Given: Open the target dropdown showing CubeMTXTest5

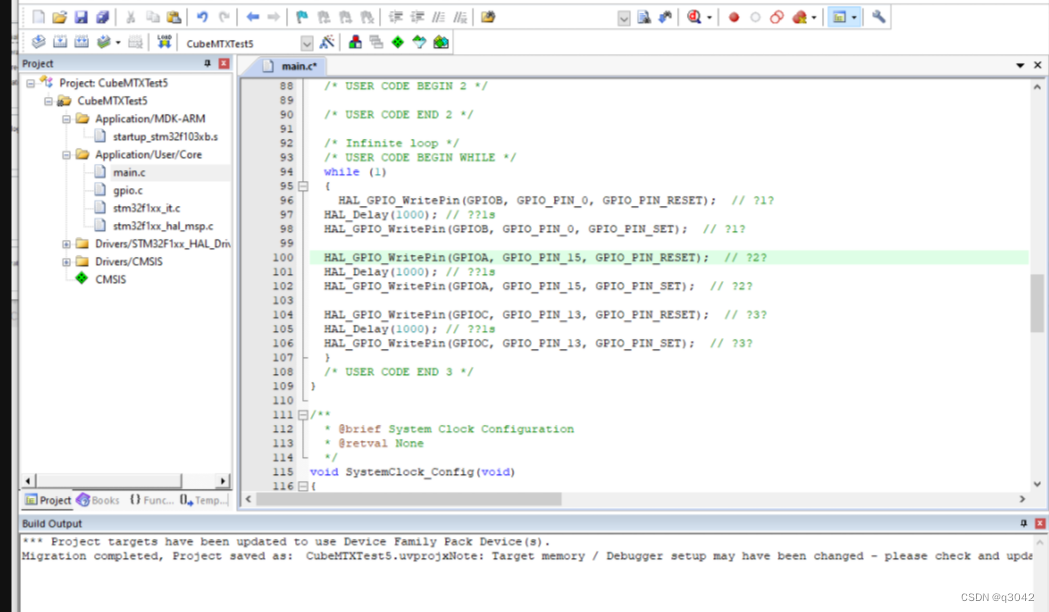Looking at the screenshot, I should point(306,43).
